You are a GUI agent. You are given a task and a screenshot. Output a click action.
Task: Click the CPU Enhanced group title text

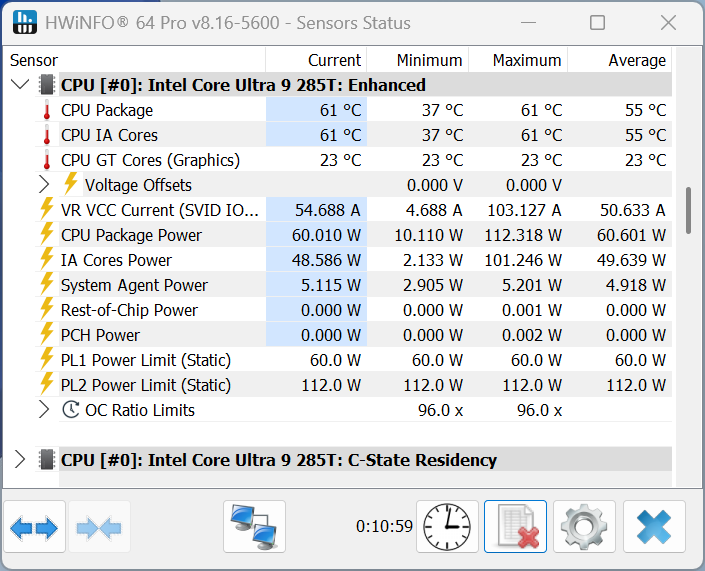point(243,85)
